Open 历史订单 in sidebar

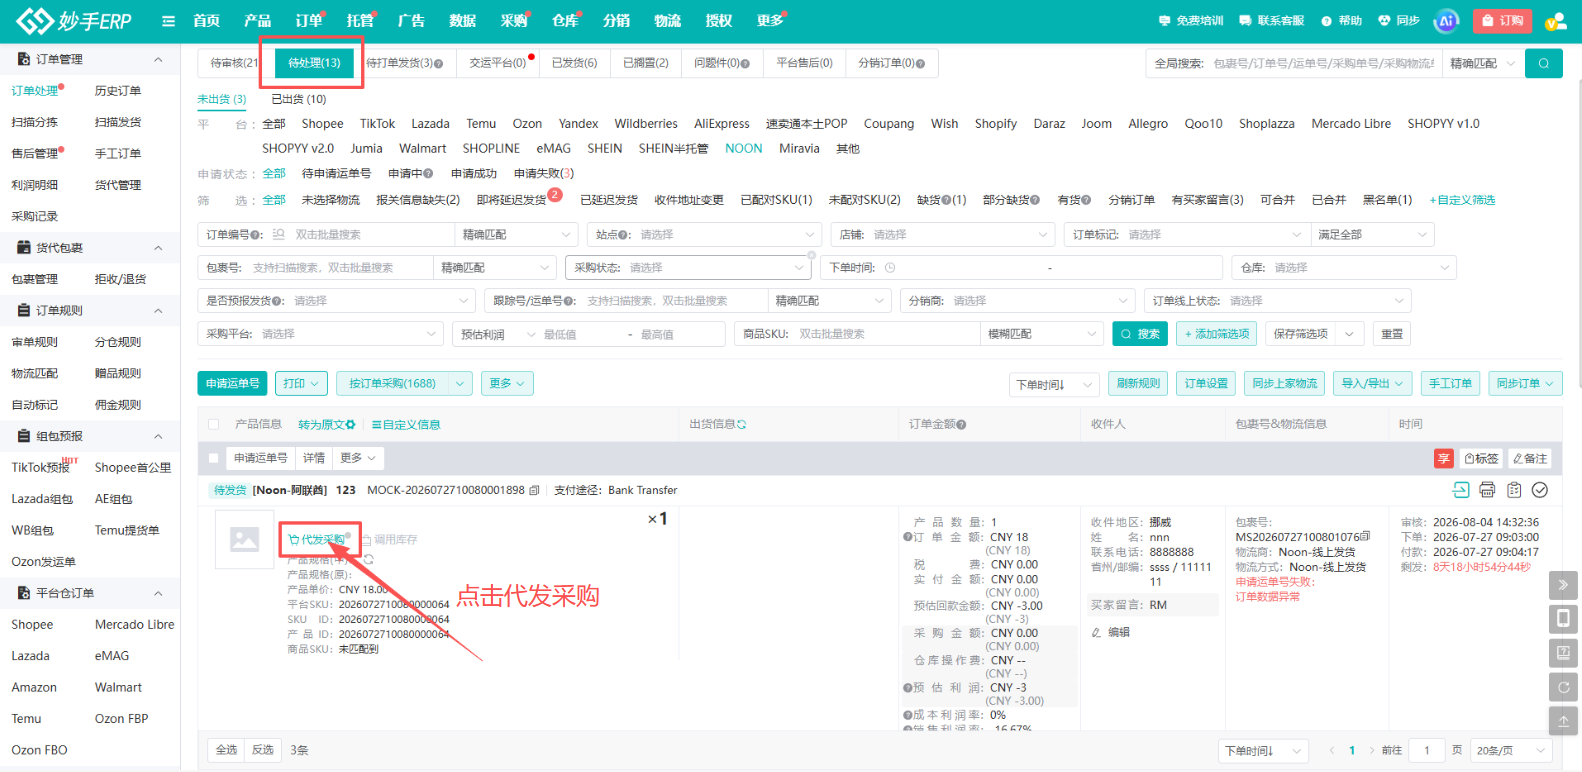[x=117, y=91]
